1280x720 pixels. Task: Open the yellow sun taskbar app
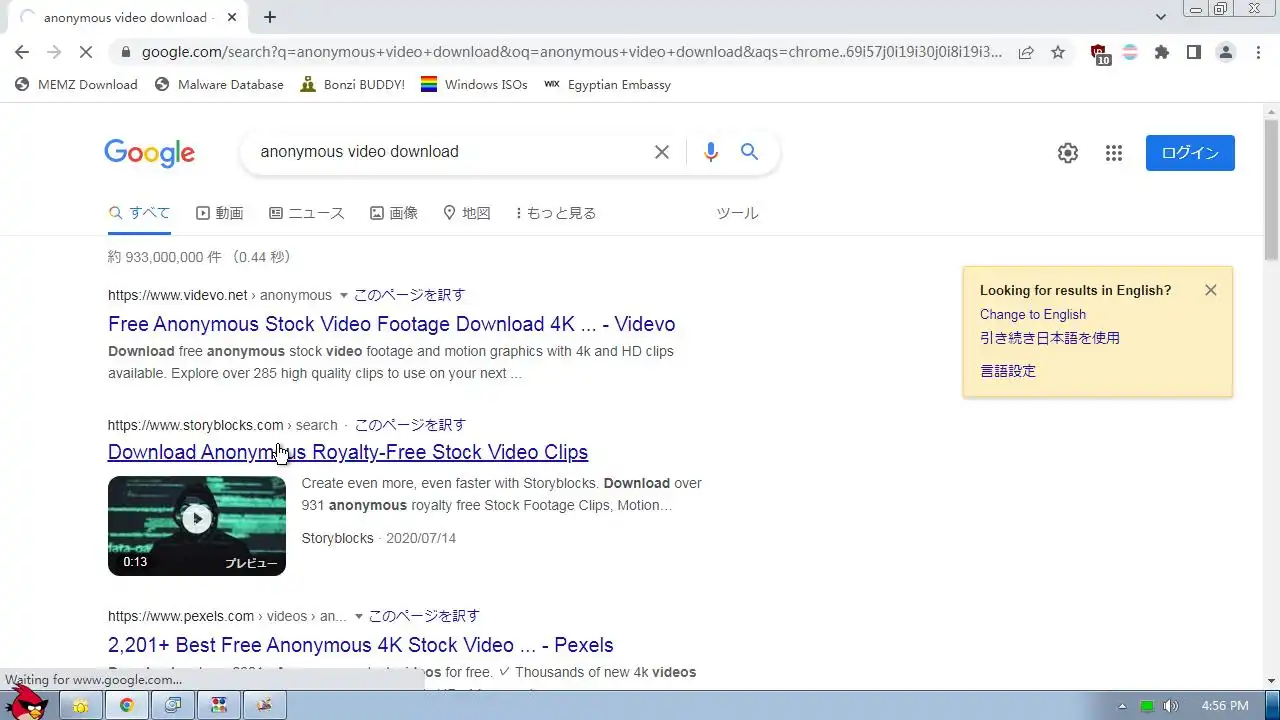81,705
